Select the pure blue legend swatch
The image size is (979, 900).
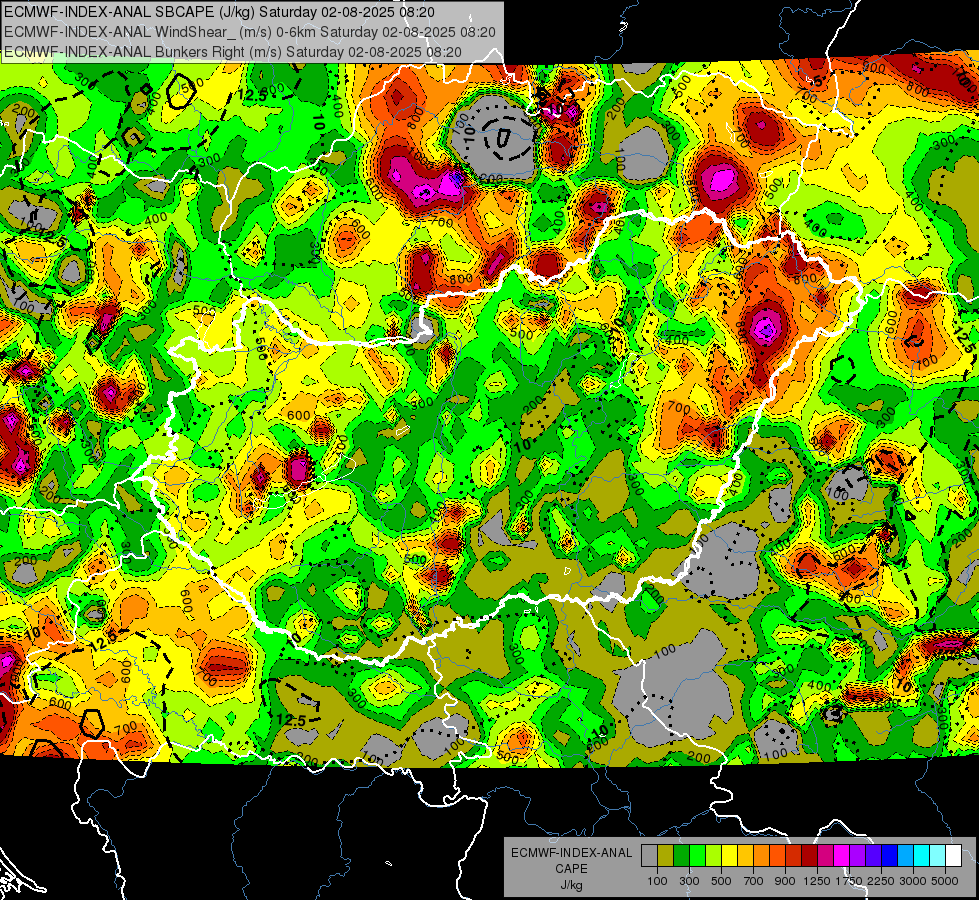[x=890, y=856]
